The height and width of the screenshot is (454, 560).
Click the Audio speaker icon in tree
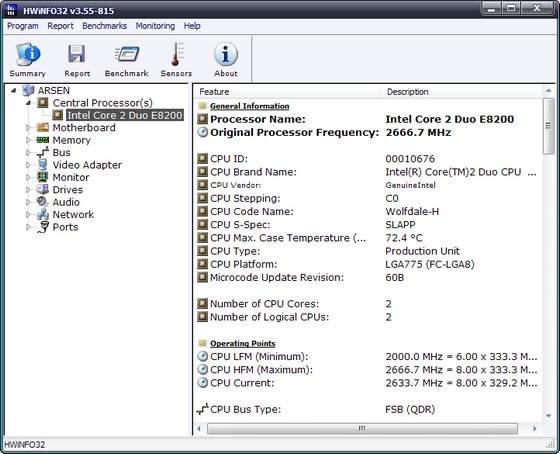pyautogui.click(x=42, y=202)
